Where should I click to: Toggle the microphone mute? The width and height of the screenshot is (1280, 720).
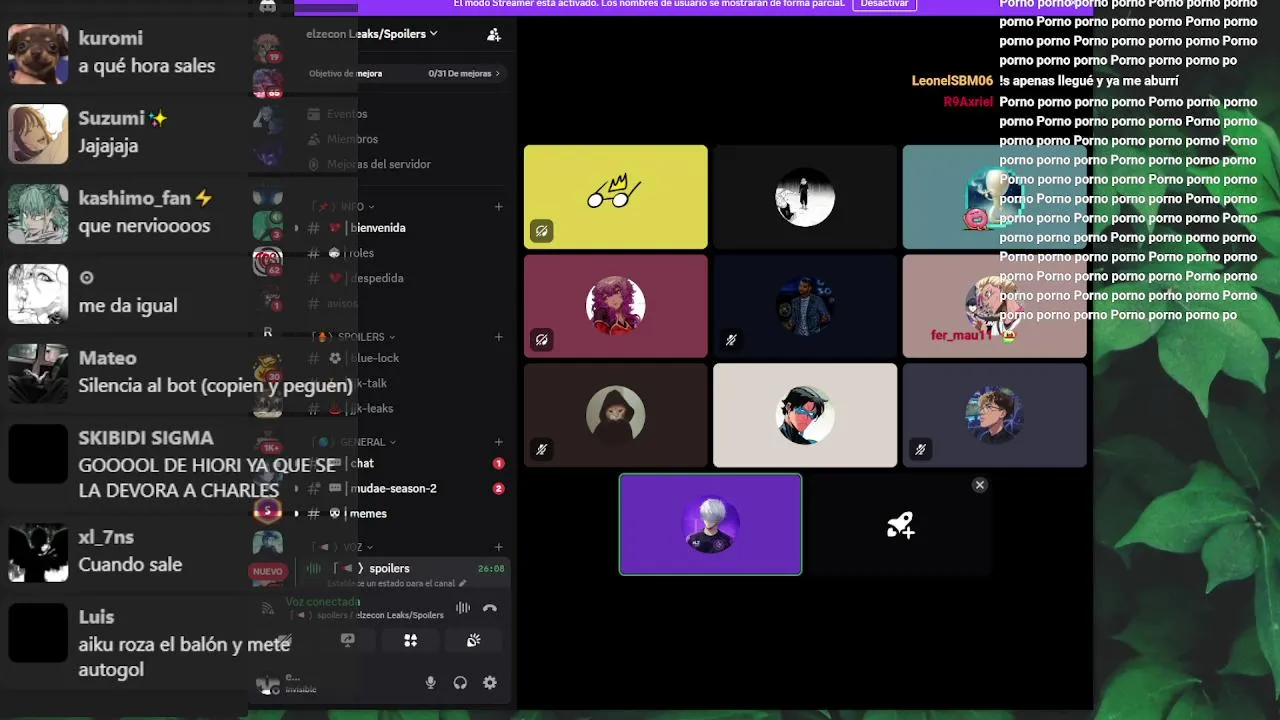(x=430, y=683)
